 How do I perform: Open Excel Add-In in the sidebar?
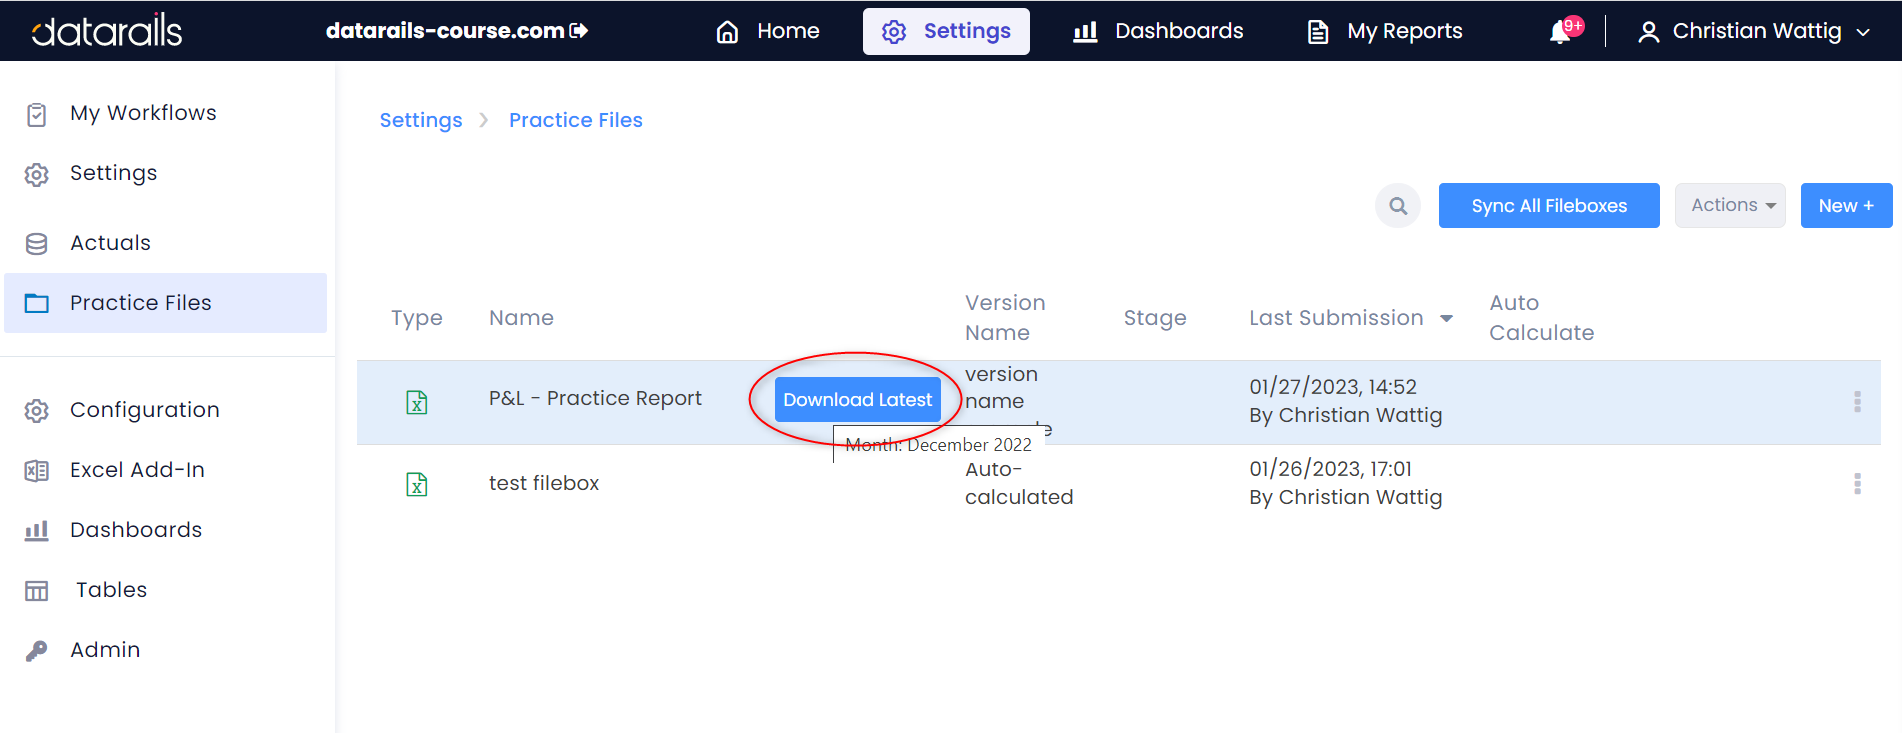tap(137, 470)
